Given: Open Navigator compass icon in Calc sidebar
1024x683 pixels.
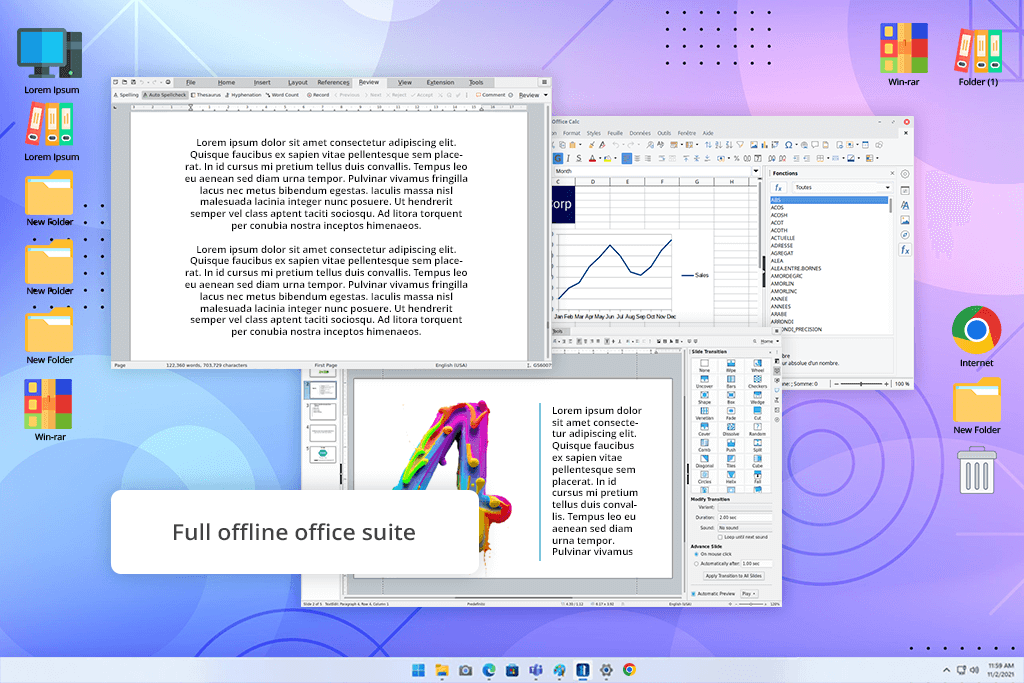Looking at the screenshot, I should point(905,235).
